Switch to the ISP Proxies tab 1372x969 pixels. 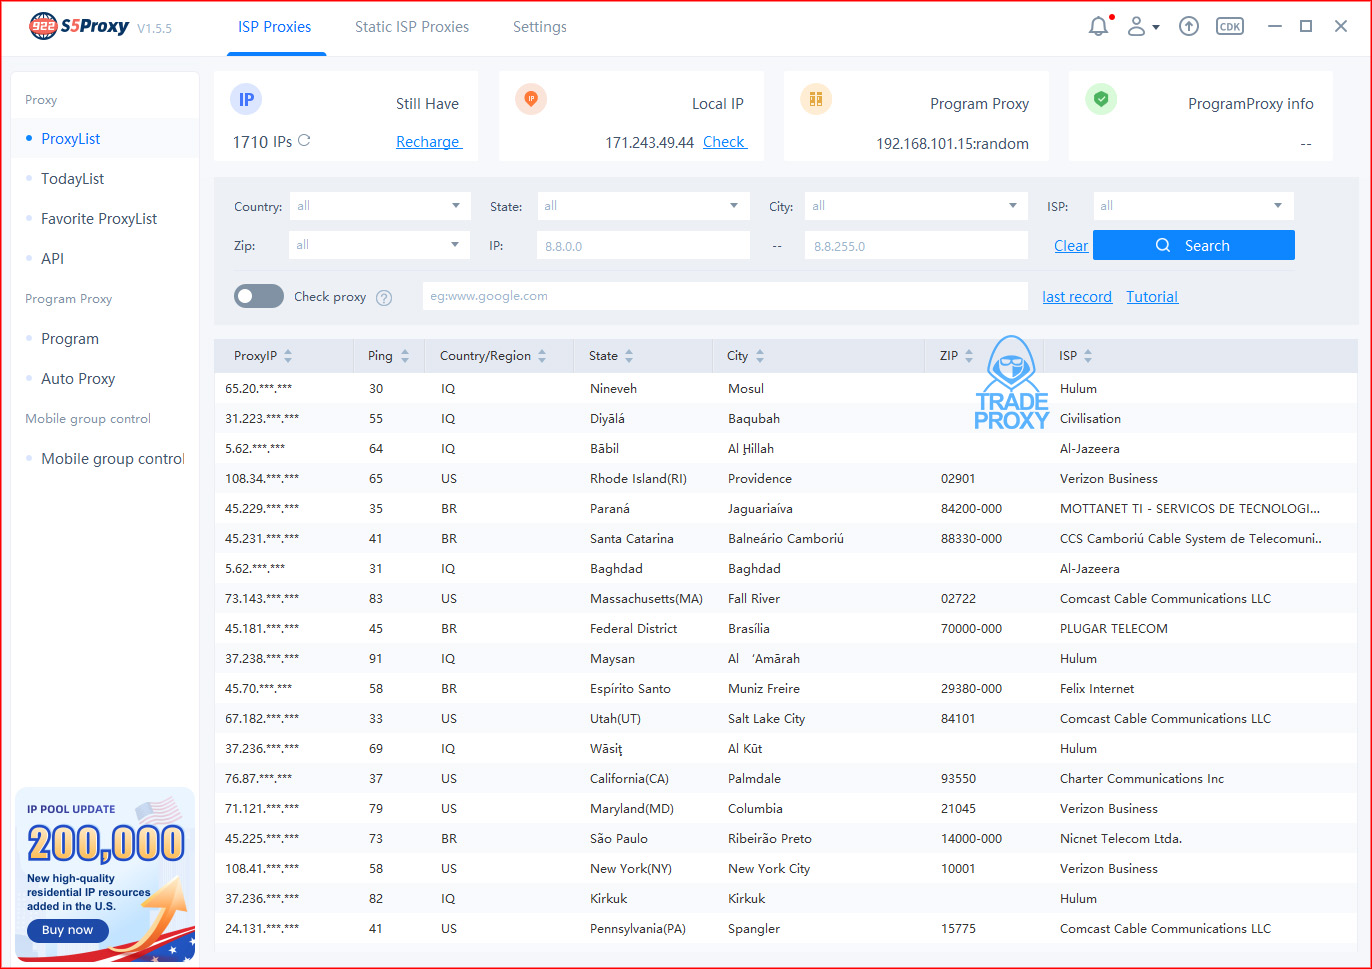point(274,27)
